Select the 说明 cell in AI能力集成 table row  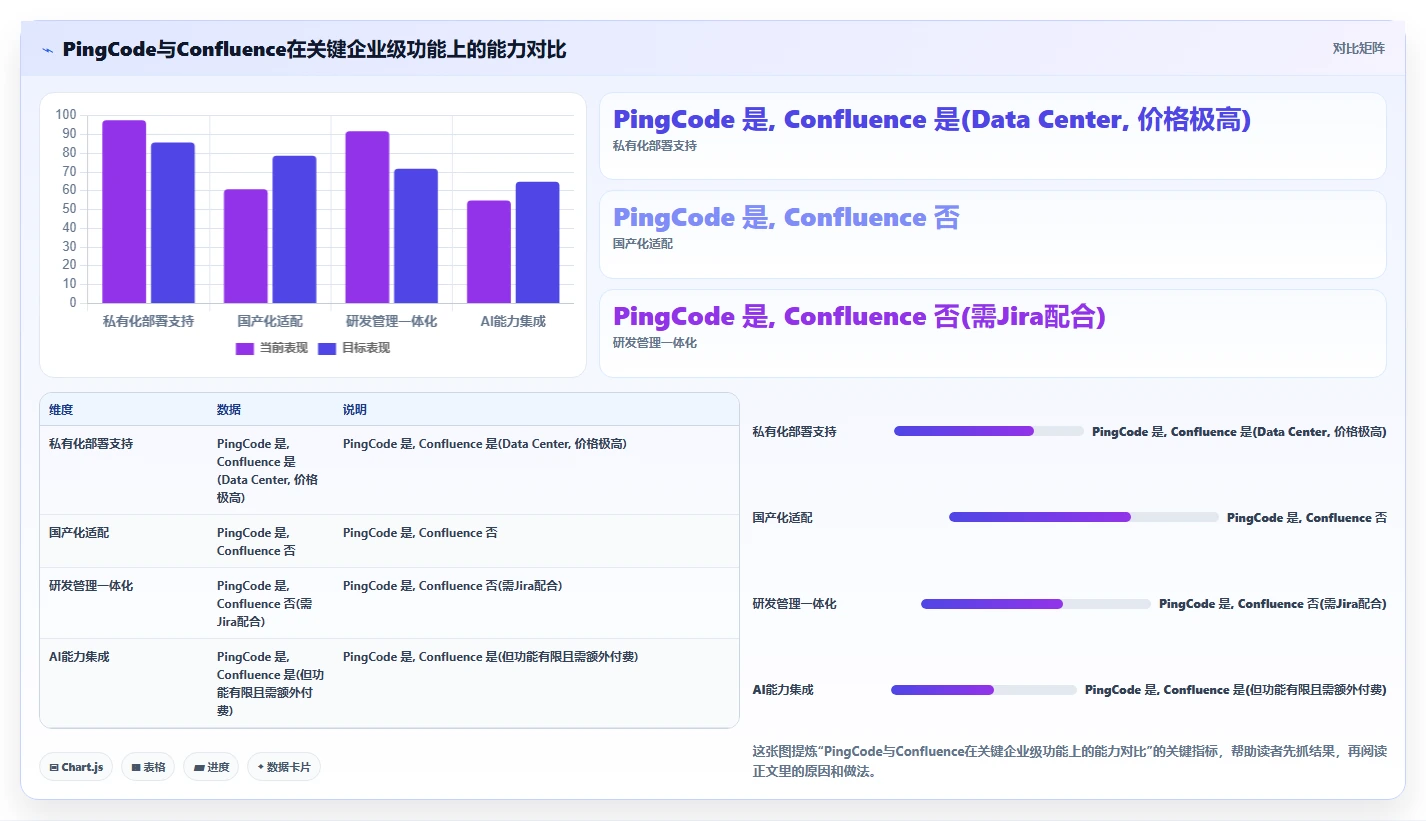(x=536, y=683)
